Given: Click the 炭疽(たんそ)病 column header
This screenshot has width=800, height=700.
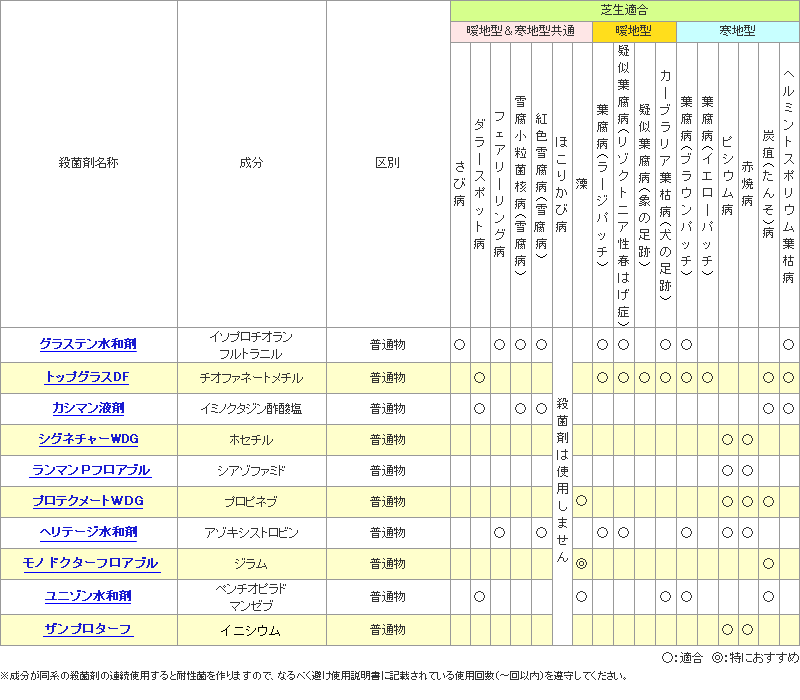Looking at the screenshot, I should click(x=768, y=184).
